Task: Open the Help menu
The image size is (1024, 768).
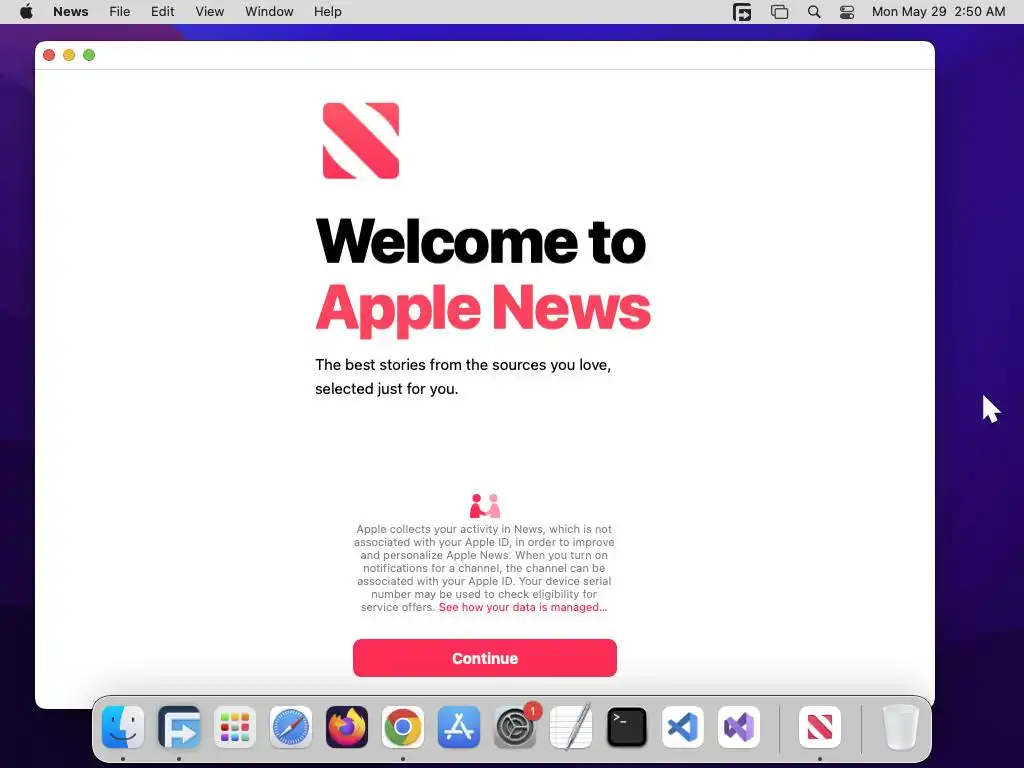Action: coord(327,12)
